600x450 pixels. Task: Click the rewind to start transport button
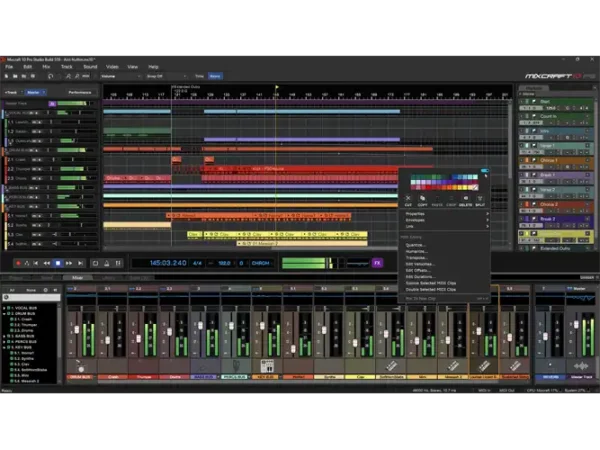(36, 263)
